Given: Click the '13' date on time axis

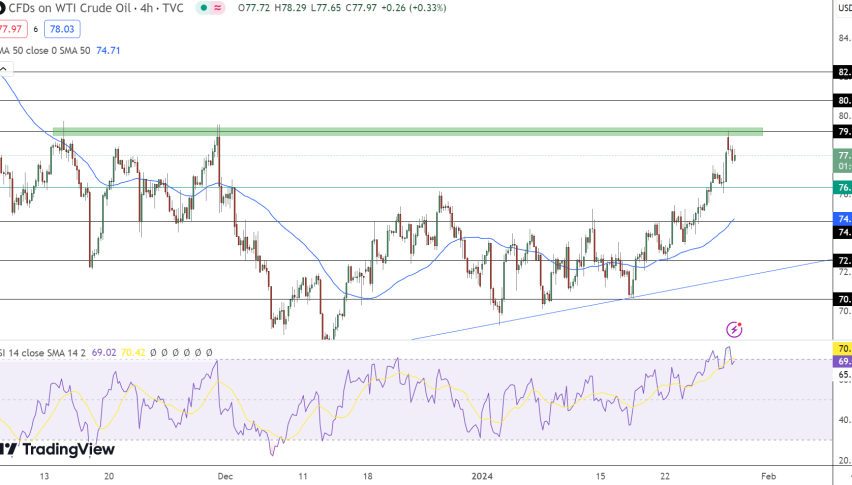Looking at the screenshot, I should [x=44, y=476].
